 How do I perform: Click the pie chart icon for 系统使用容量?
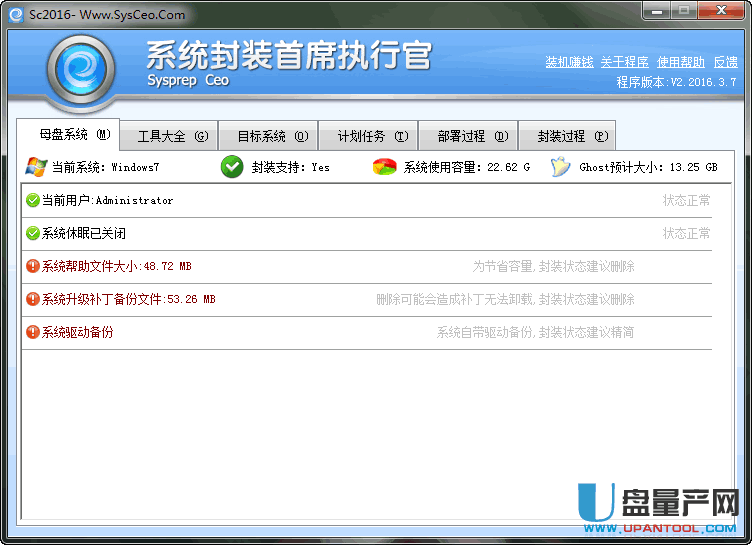[x=384, y=167]
